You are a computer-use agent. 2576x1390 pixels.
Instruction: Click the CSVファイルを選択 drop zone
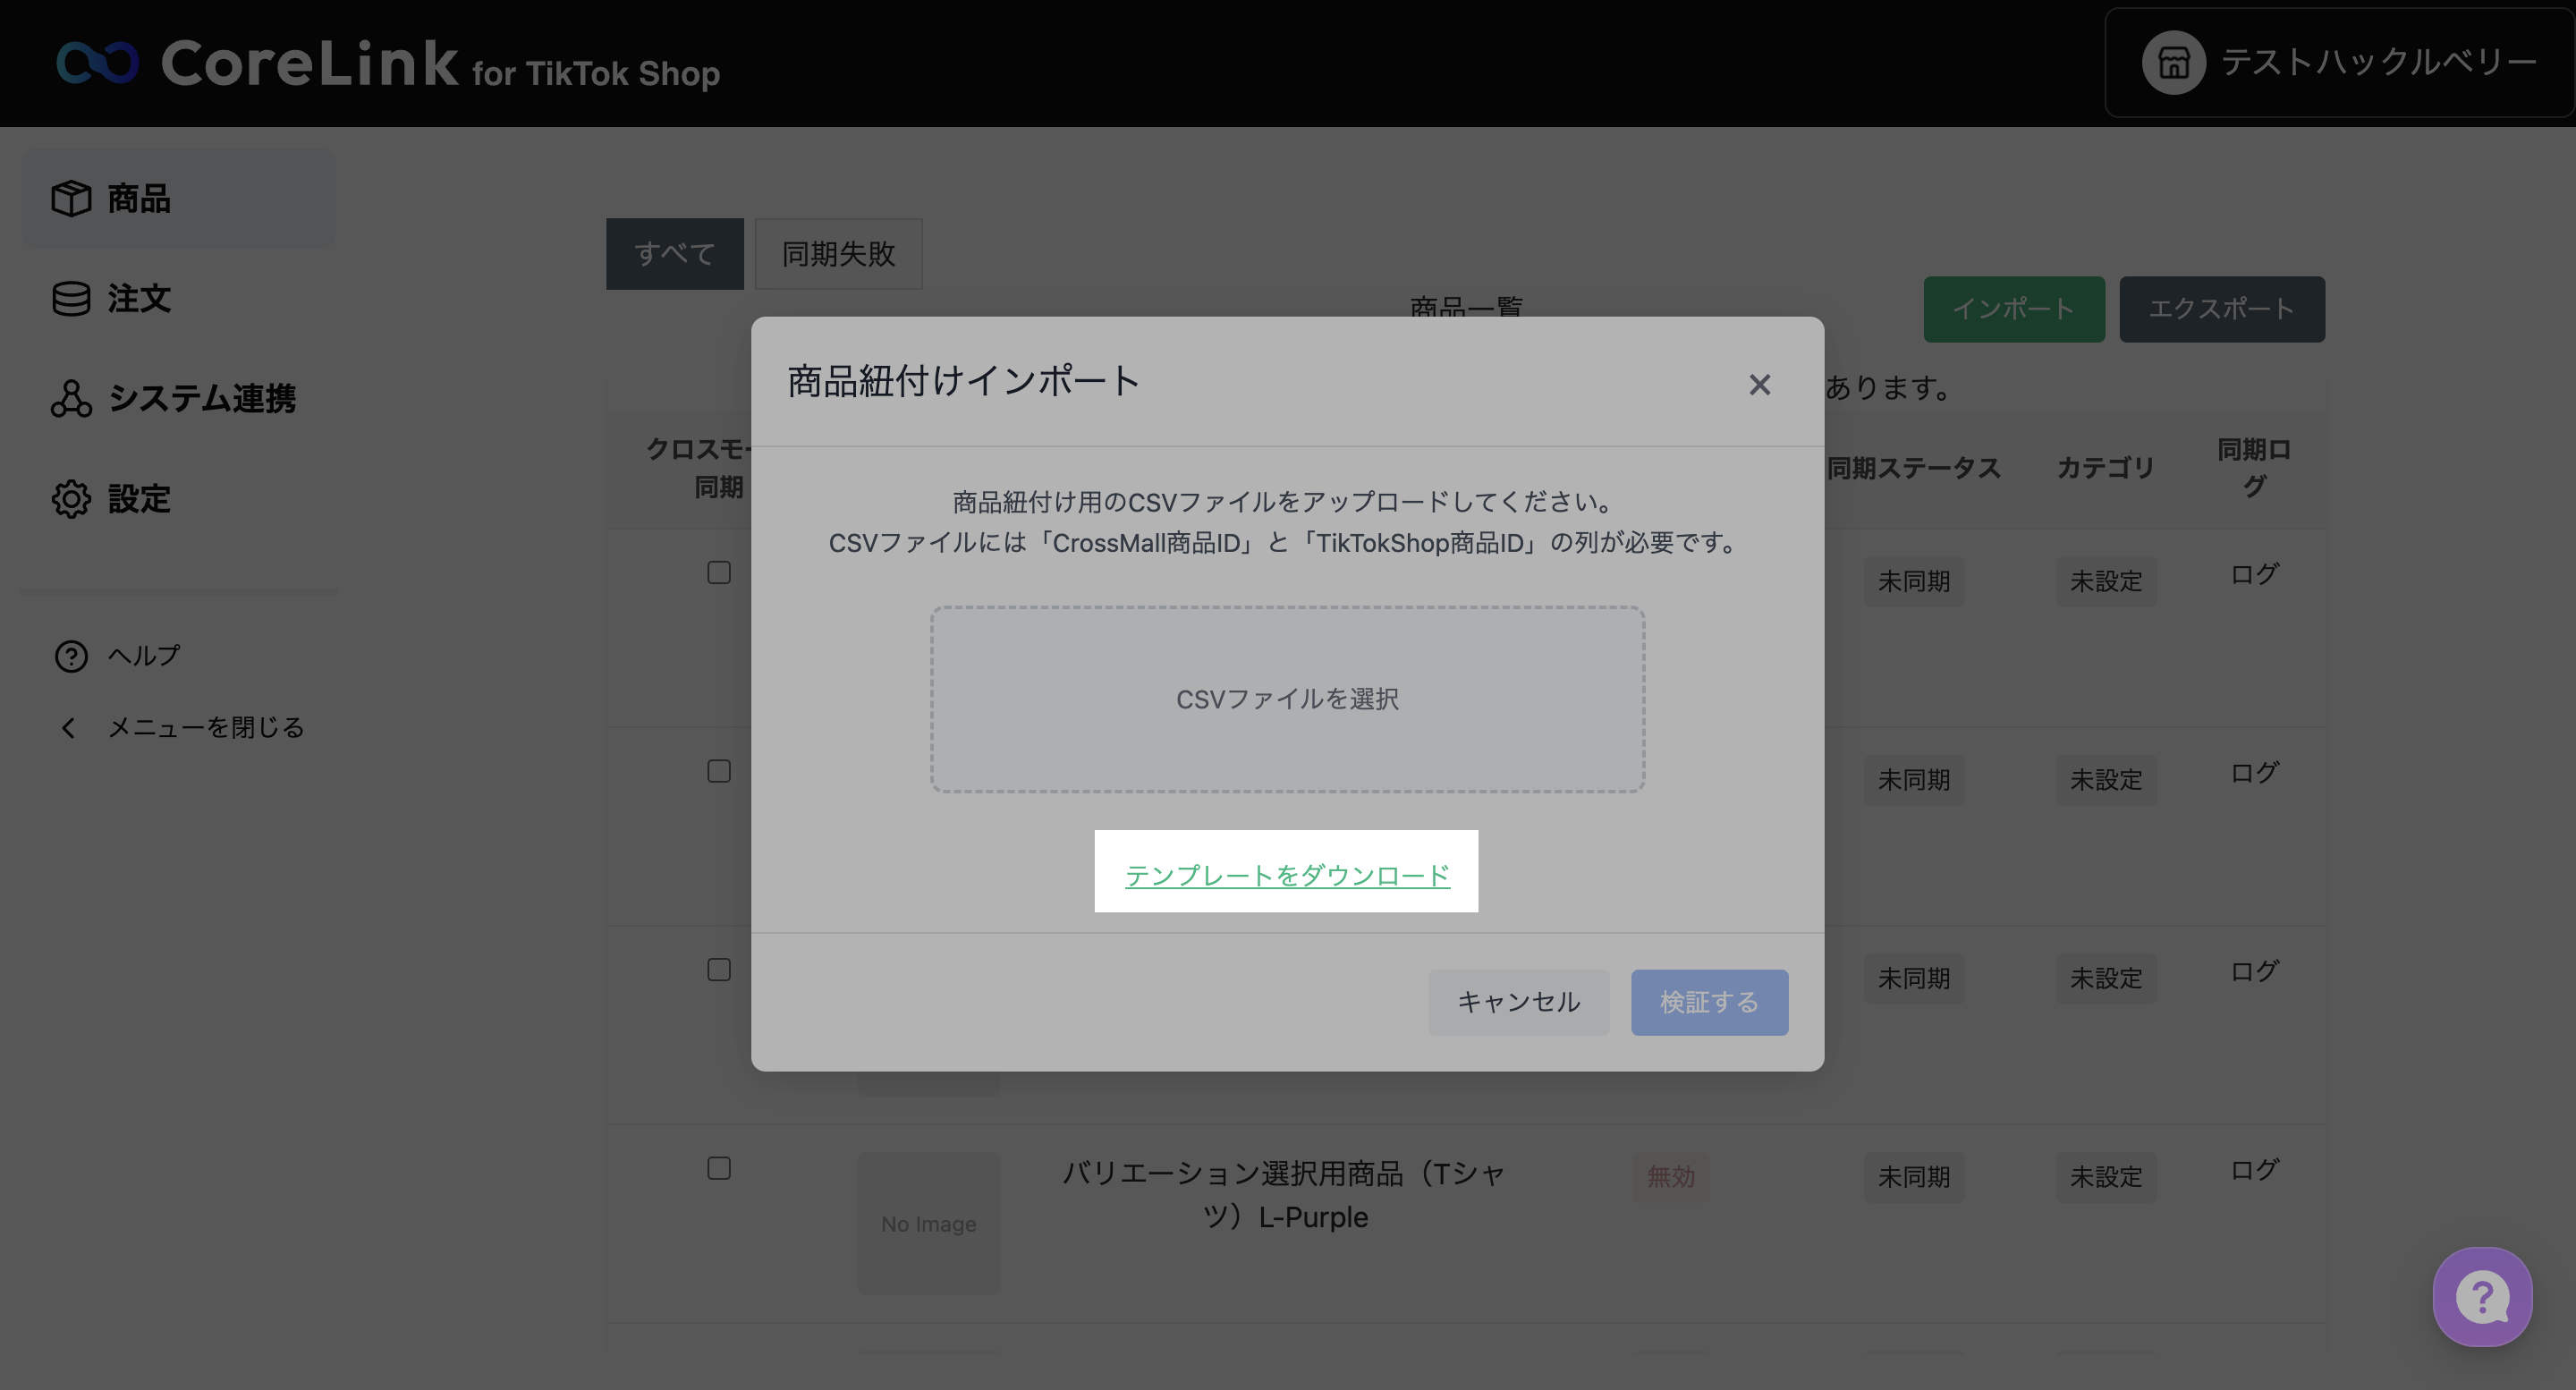pos(1286,699)
